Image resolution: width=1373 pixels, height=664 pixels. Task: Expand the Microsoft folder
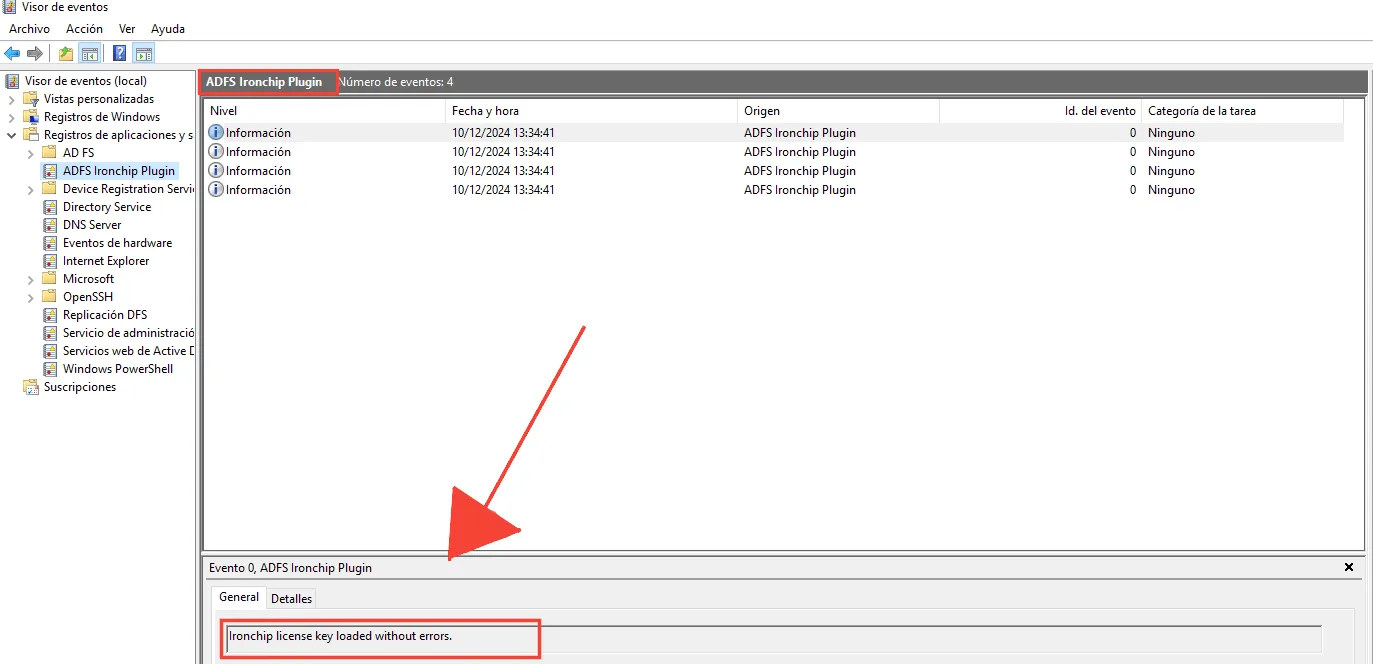(x=31, y=279)
